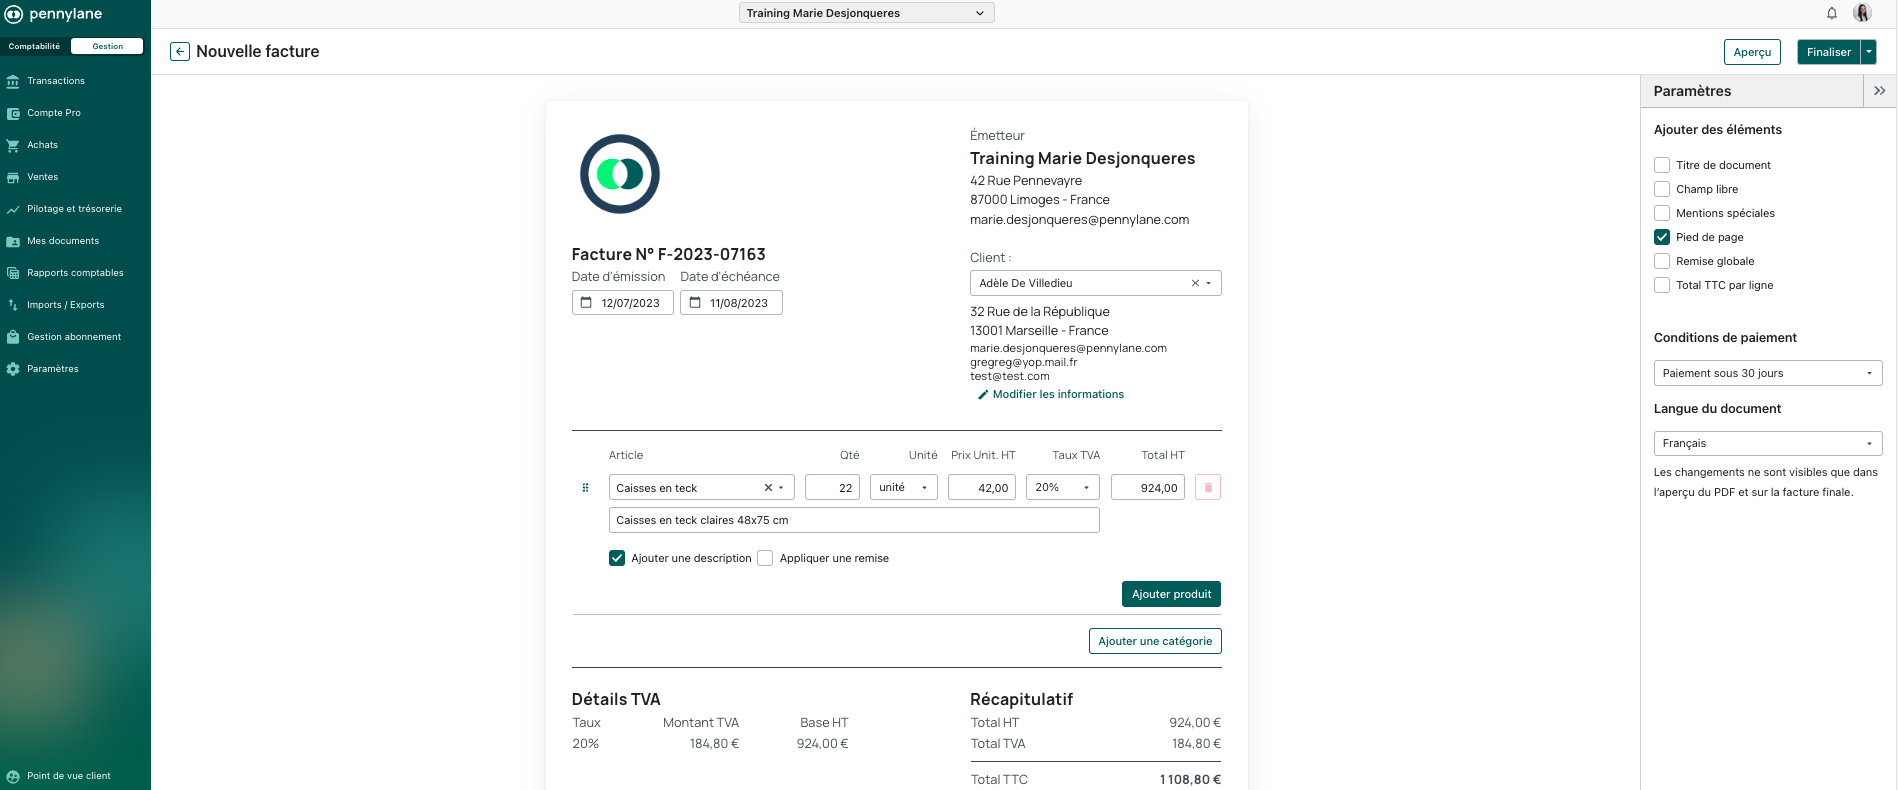Click the Total HT field showing 924,00
The height and width of the screenshot is (790, 1899).
click(1148, 487)
